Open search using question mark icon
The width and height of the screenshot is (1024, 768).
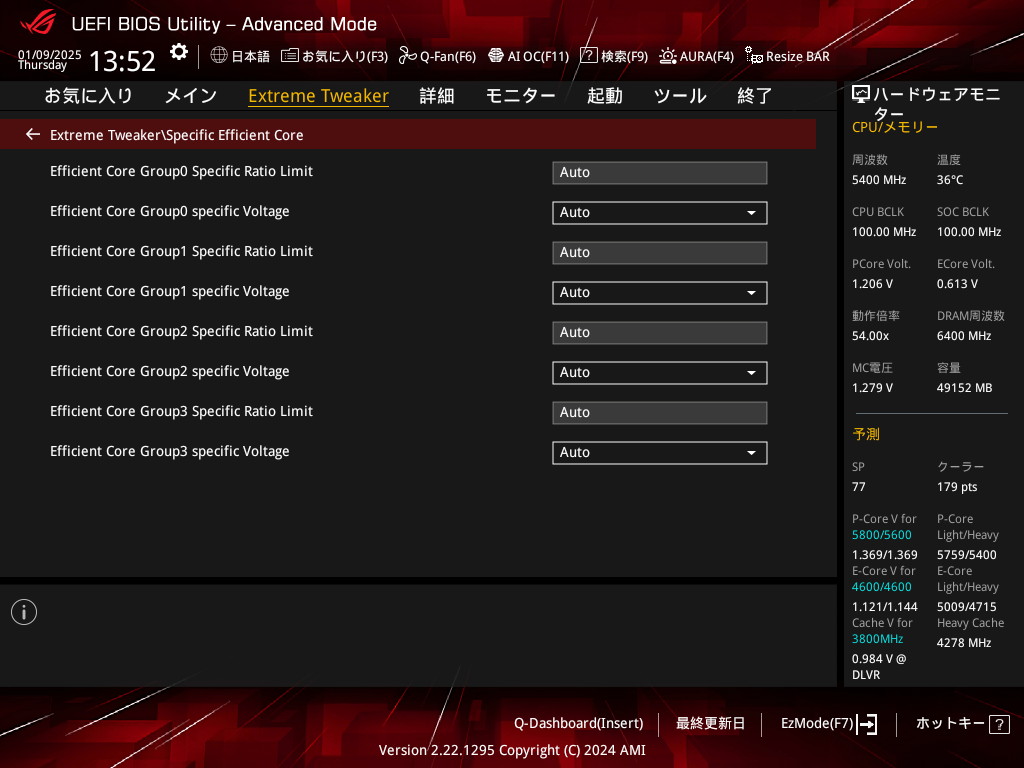(x=589, y=56)
